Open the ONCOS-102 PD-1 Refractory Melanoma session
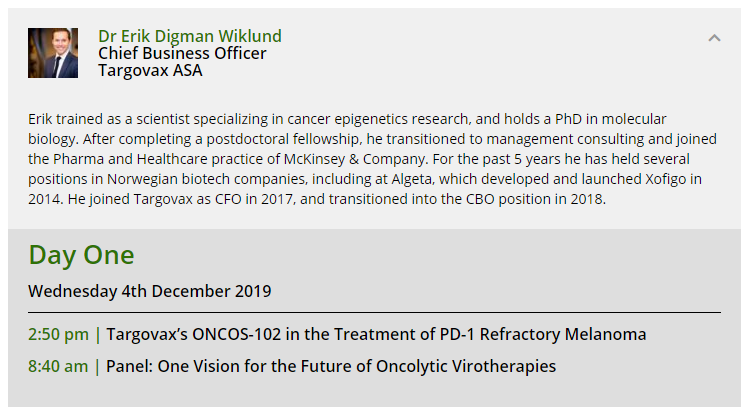The height and width of the screenshot is (414, 753). (x=376, y=334)
